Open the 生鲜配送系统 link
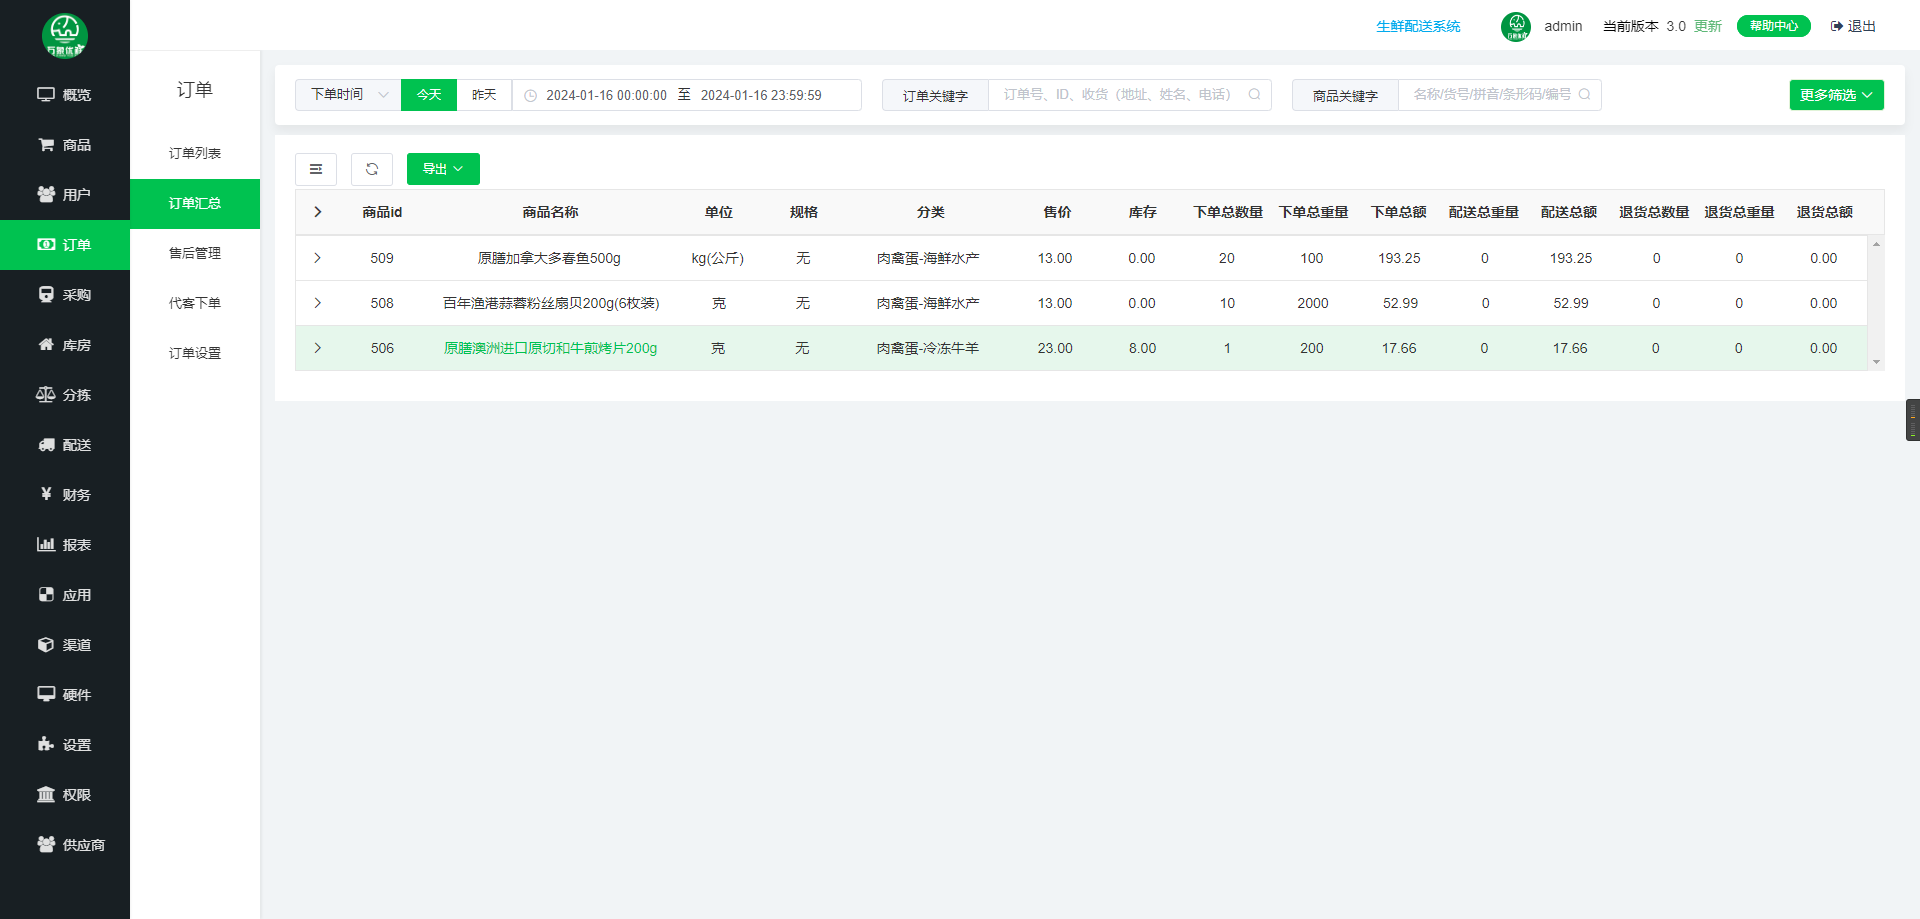Image resolution: width=1920 pixels, height=919 pixels. [x=1418, y=26]
